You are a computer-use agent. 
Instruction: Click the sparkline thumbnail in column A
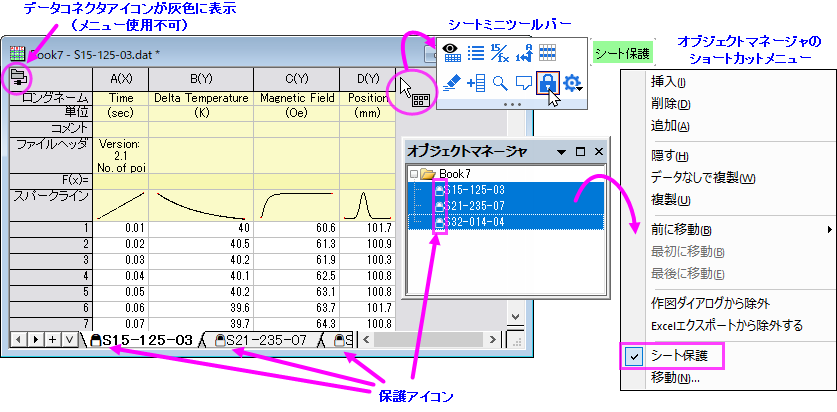click(x=121, y=205)
